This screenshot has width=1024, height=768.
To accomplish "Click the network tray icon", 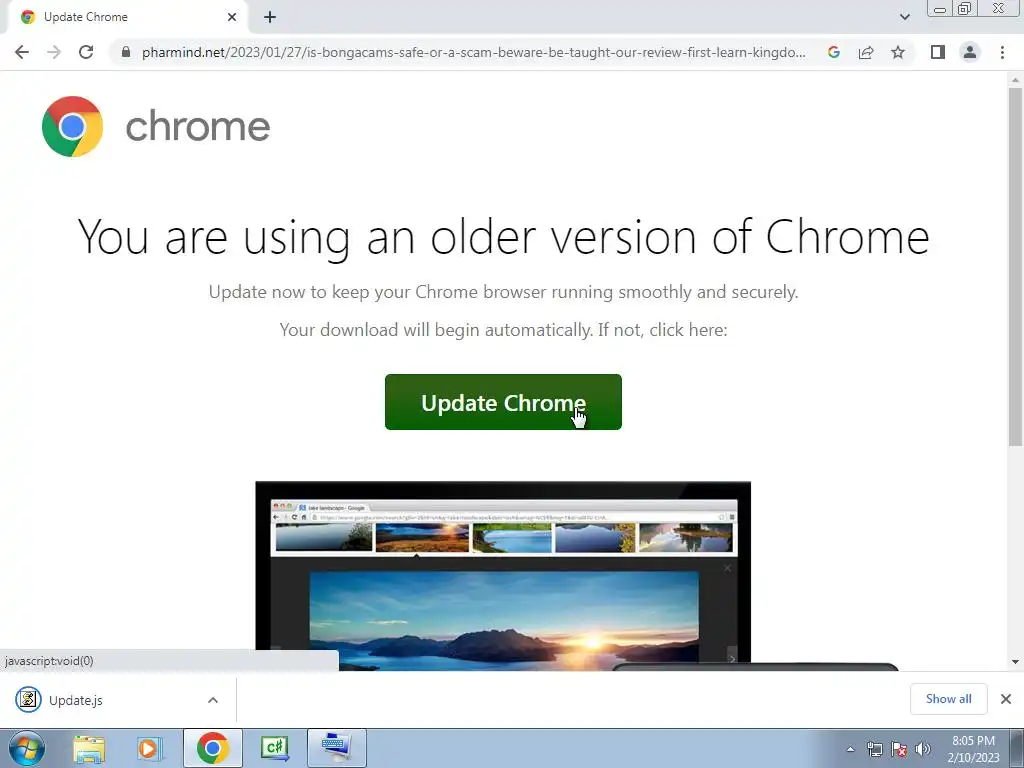I will 874,749.
